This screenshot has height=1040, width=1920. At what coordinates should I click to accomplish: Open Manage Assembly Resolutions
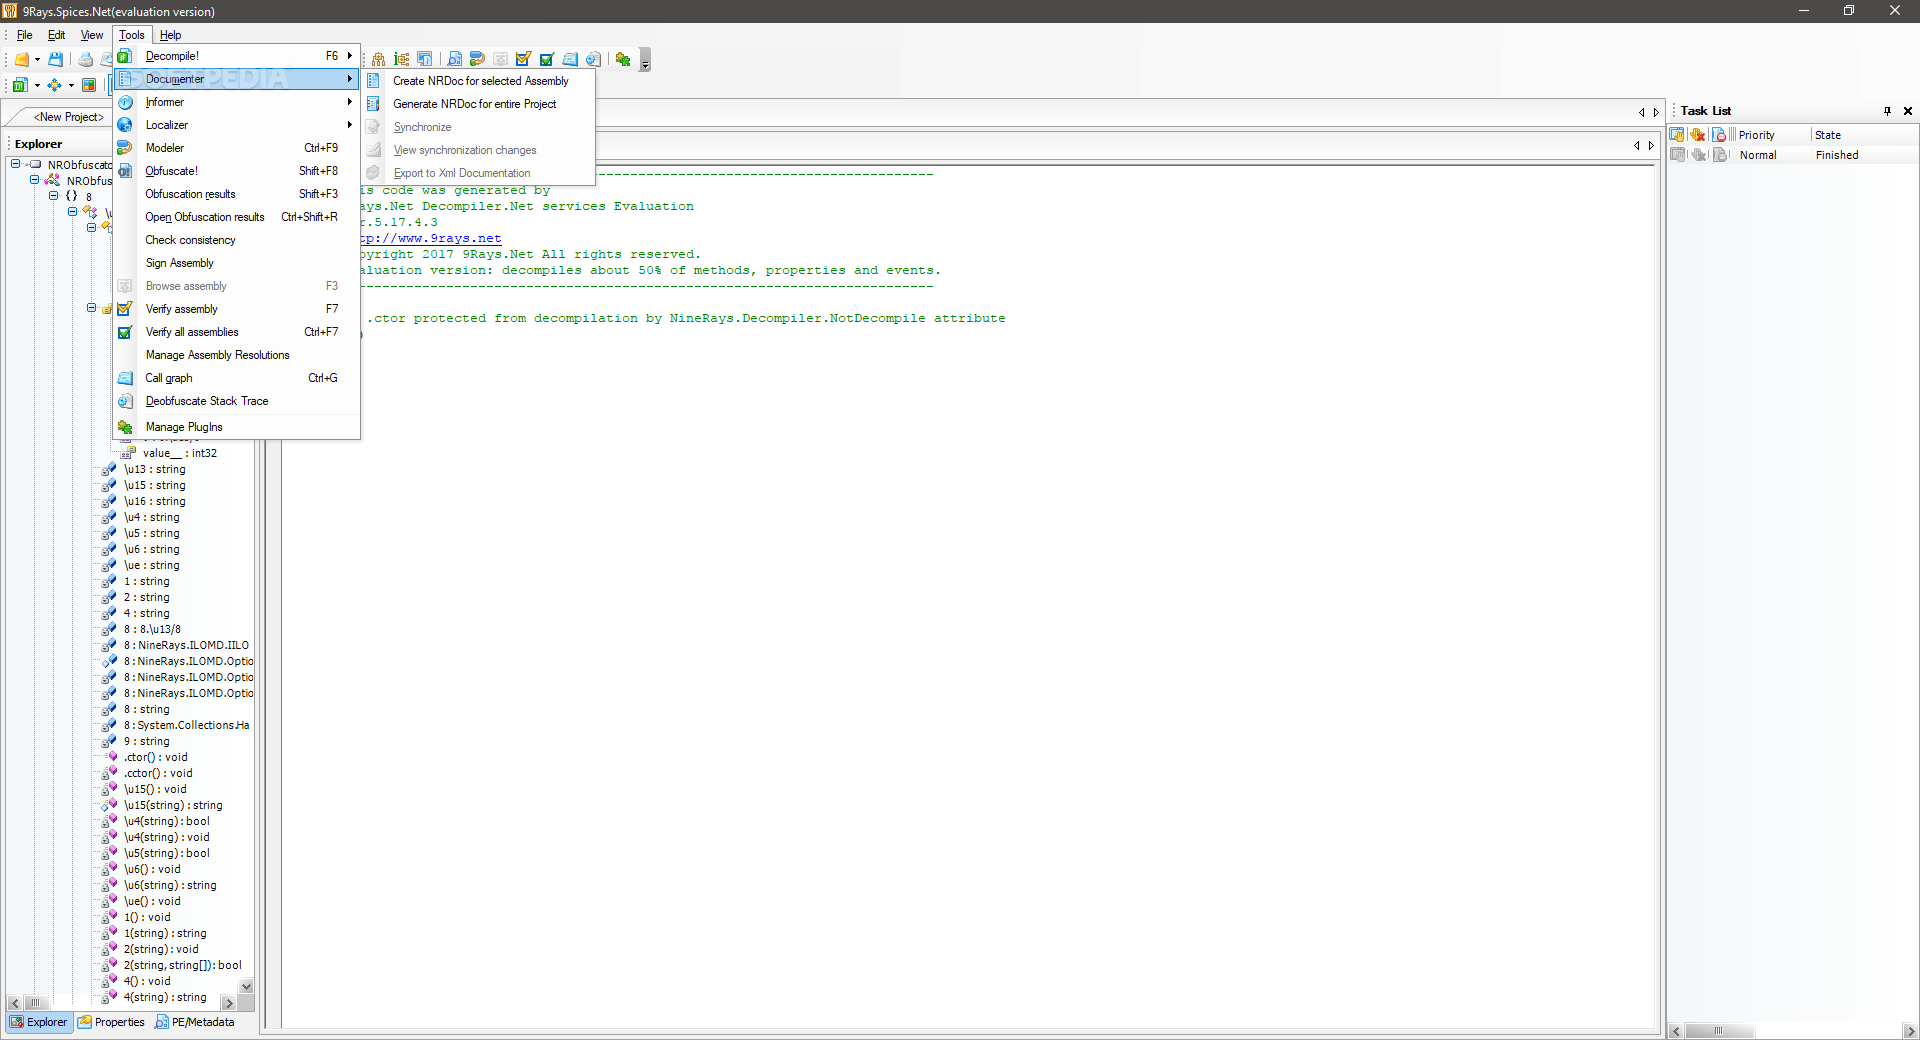click(236, 355)
